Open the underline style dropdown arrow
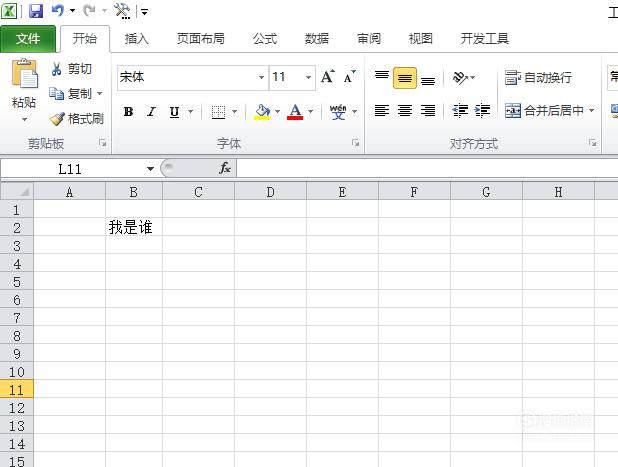 coord(191,112)
